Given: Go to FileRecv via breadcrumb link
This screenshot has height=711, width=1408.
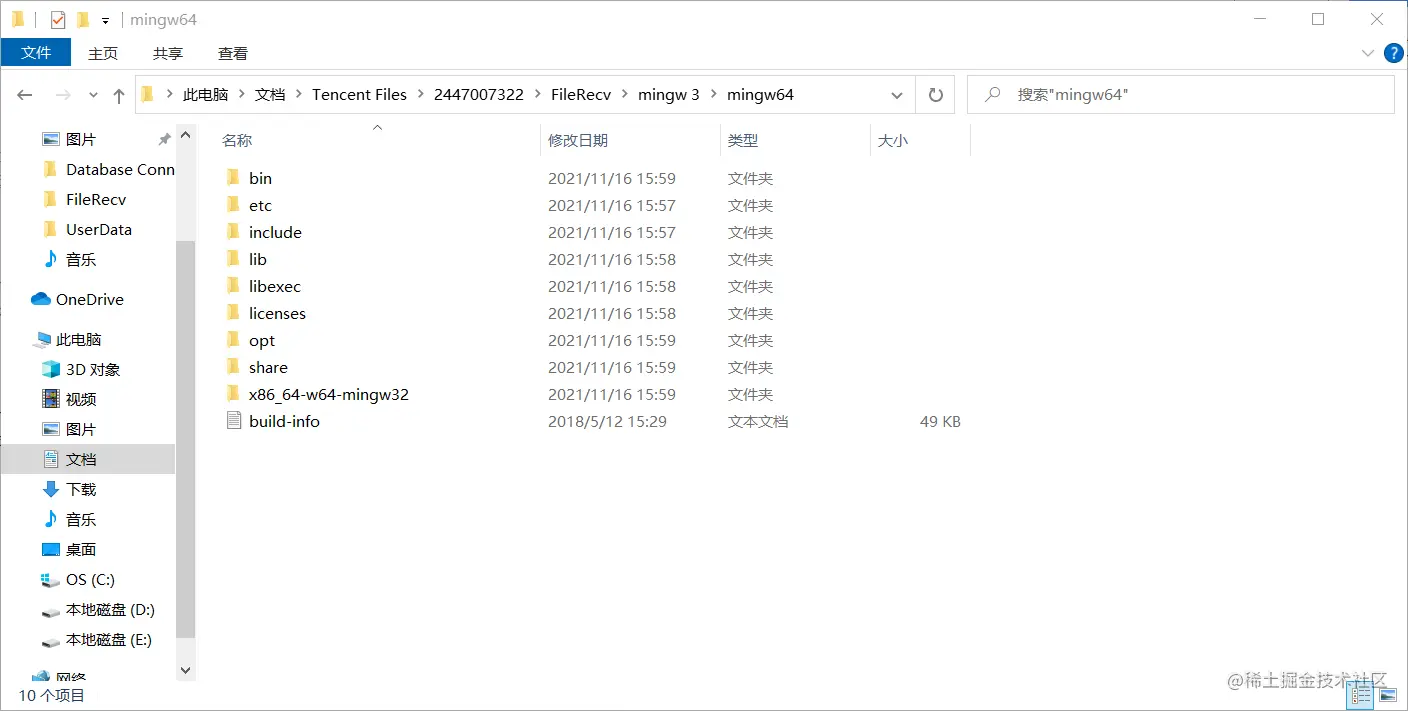Looking at the screenshot, I should 579,94.
